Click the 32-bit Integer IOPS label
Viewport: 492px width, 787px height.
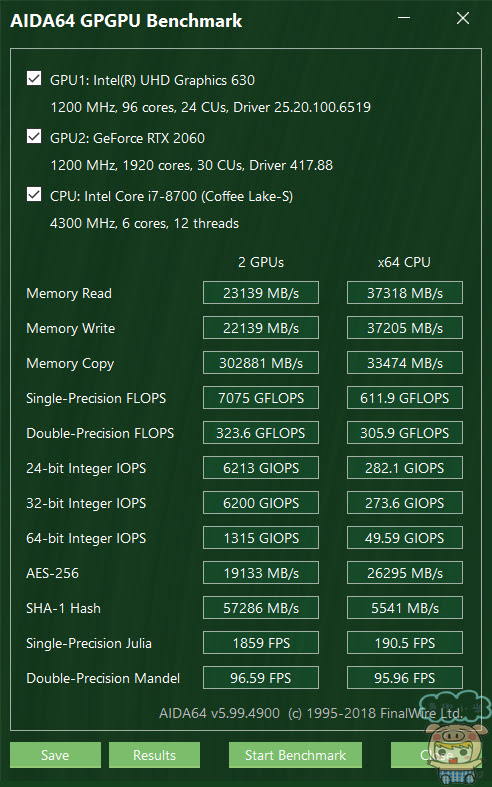pos(86,504)
